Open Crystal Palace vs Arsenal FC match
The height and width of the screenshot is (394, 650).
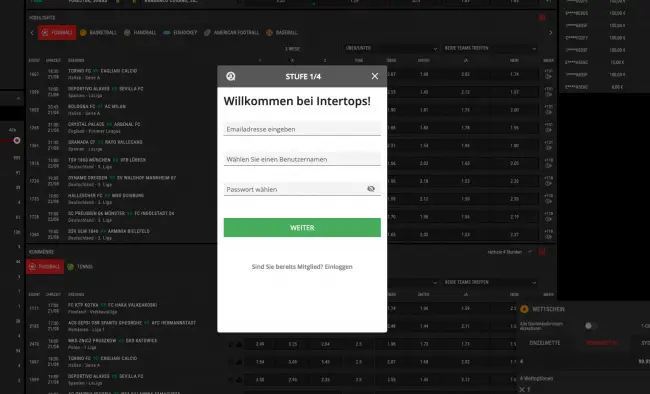pyautogui.click(x=104, y=124)
